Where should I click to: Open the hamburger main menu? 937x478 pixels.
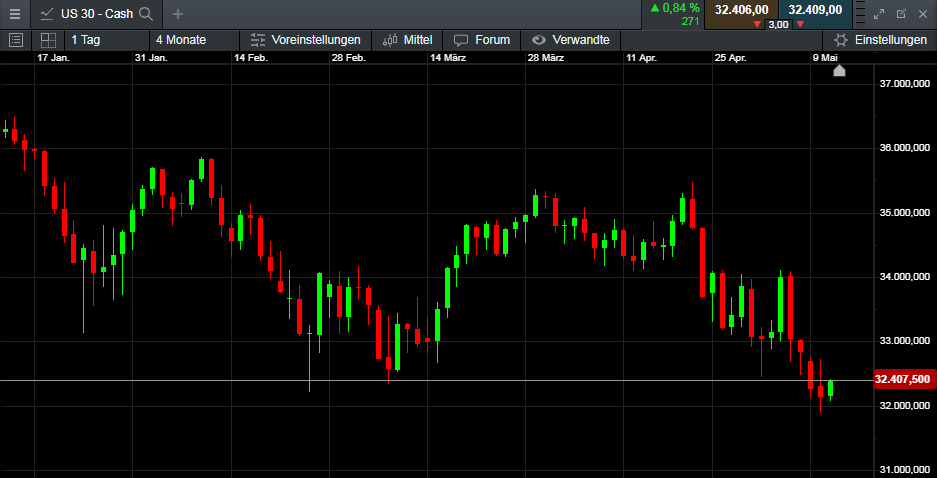point(14,14)
